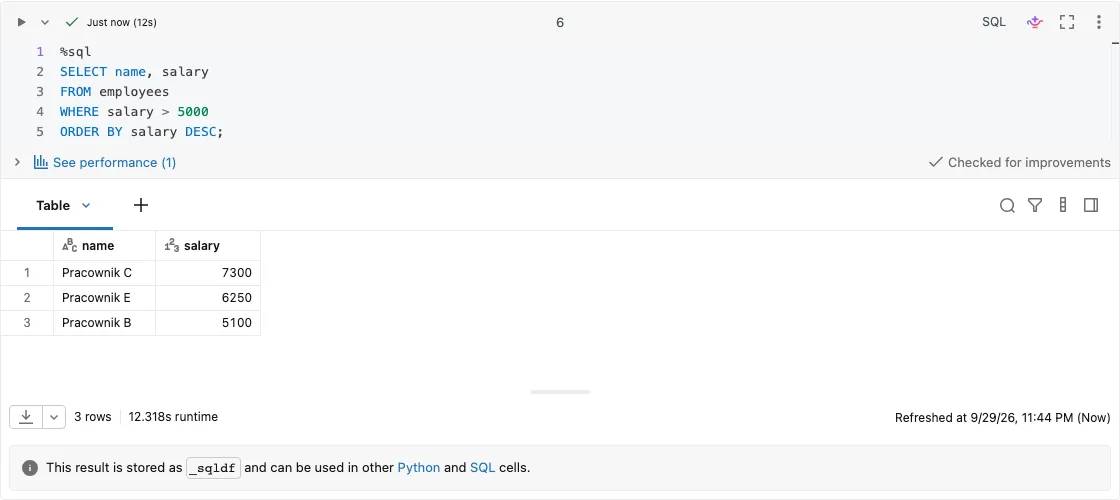The height and width of the screenshot is (500, 1120).
Task: Click the performance bar chart icon
Action: point(41,162)
